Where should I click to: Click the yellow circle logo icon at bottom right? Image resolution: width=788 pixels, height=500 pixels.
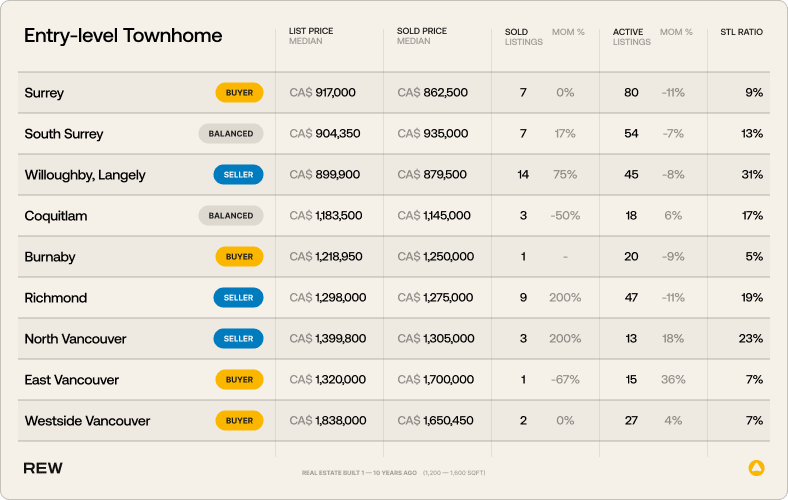tap(756, 468)
